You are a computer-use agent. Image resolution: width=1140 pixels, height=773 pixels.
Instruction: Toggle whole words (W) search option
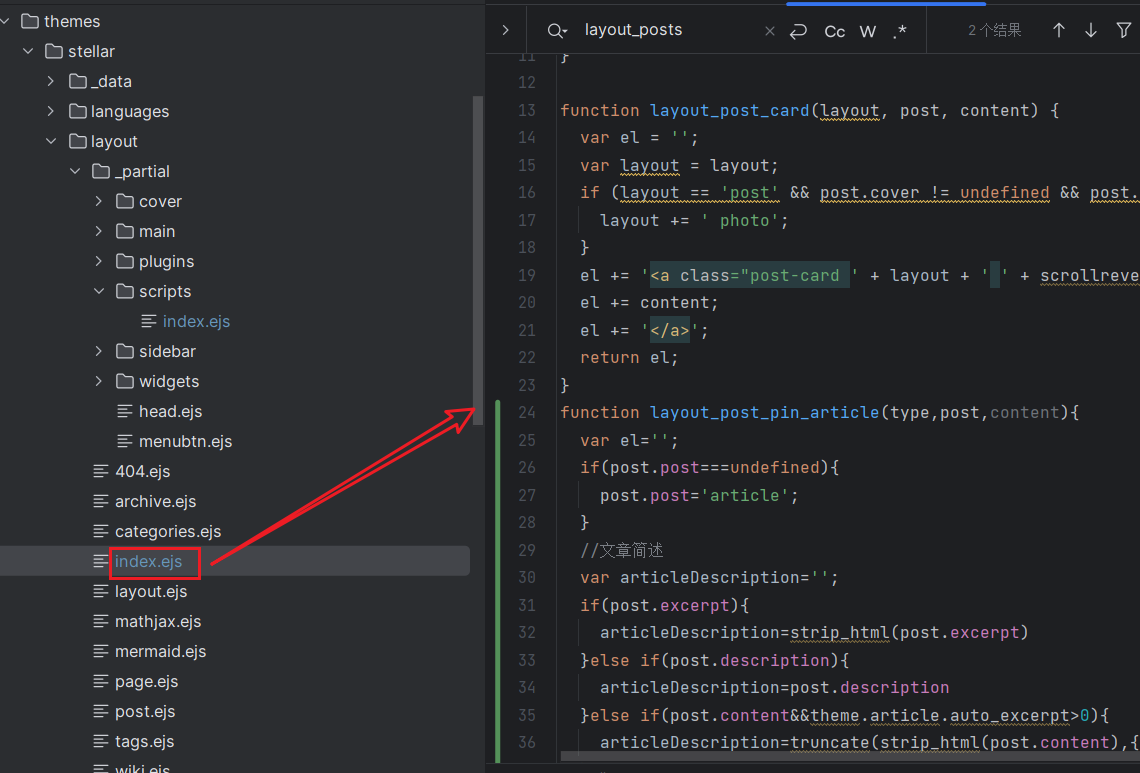coord(868,31)
